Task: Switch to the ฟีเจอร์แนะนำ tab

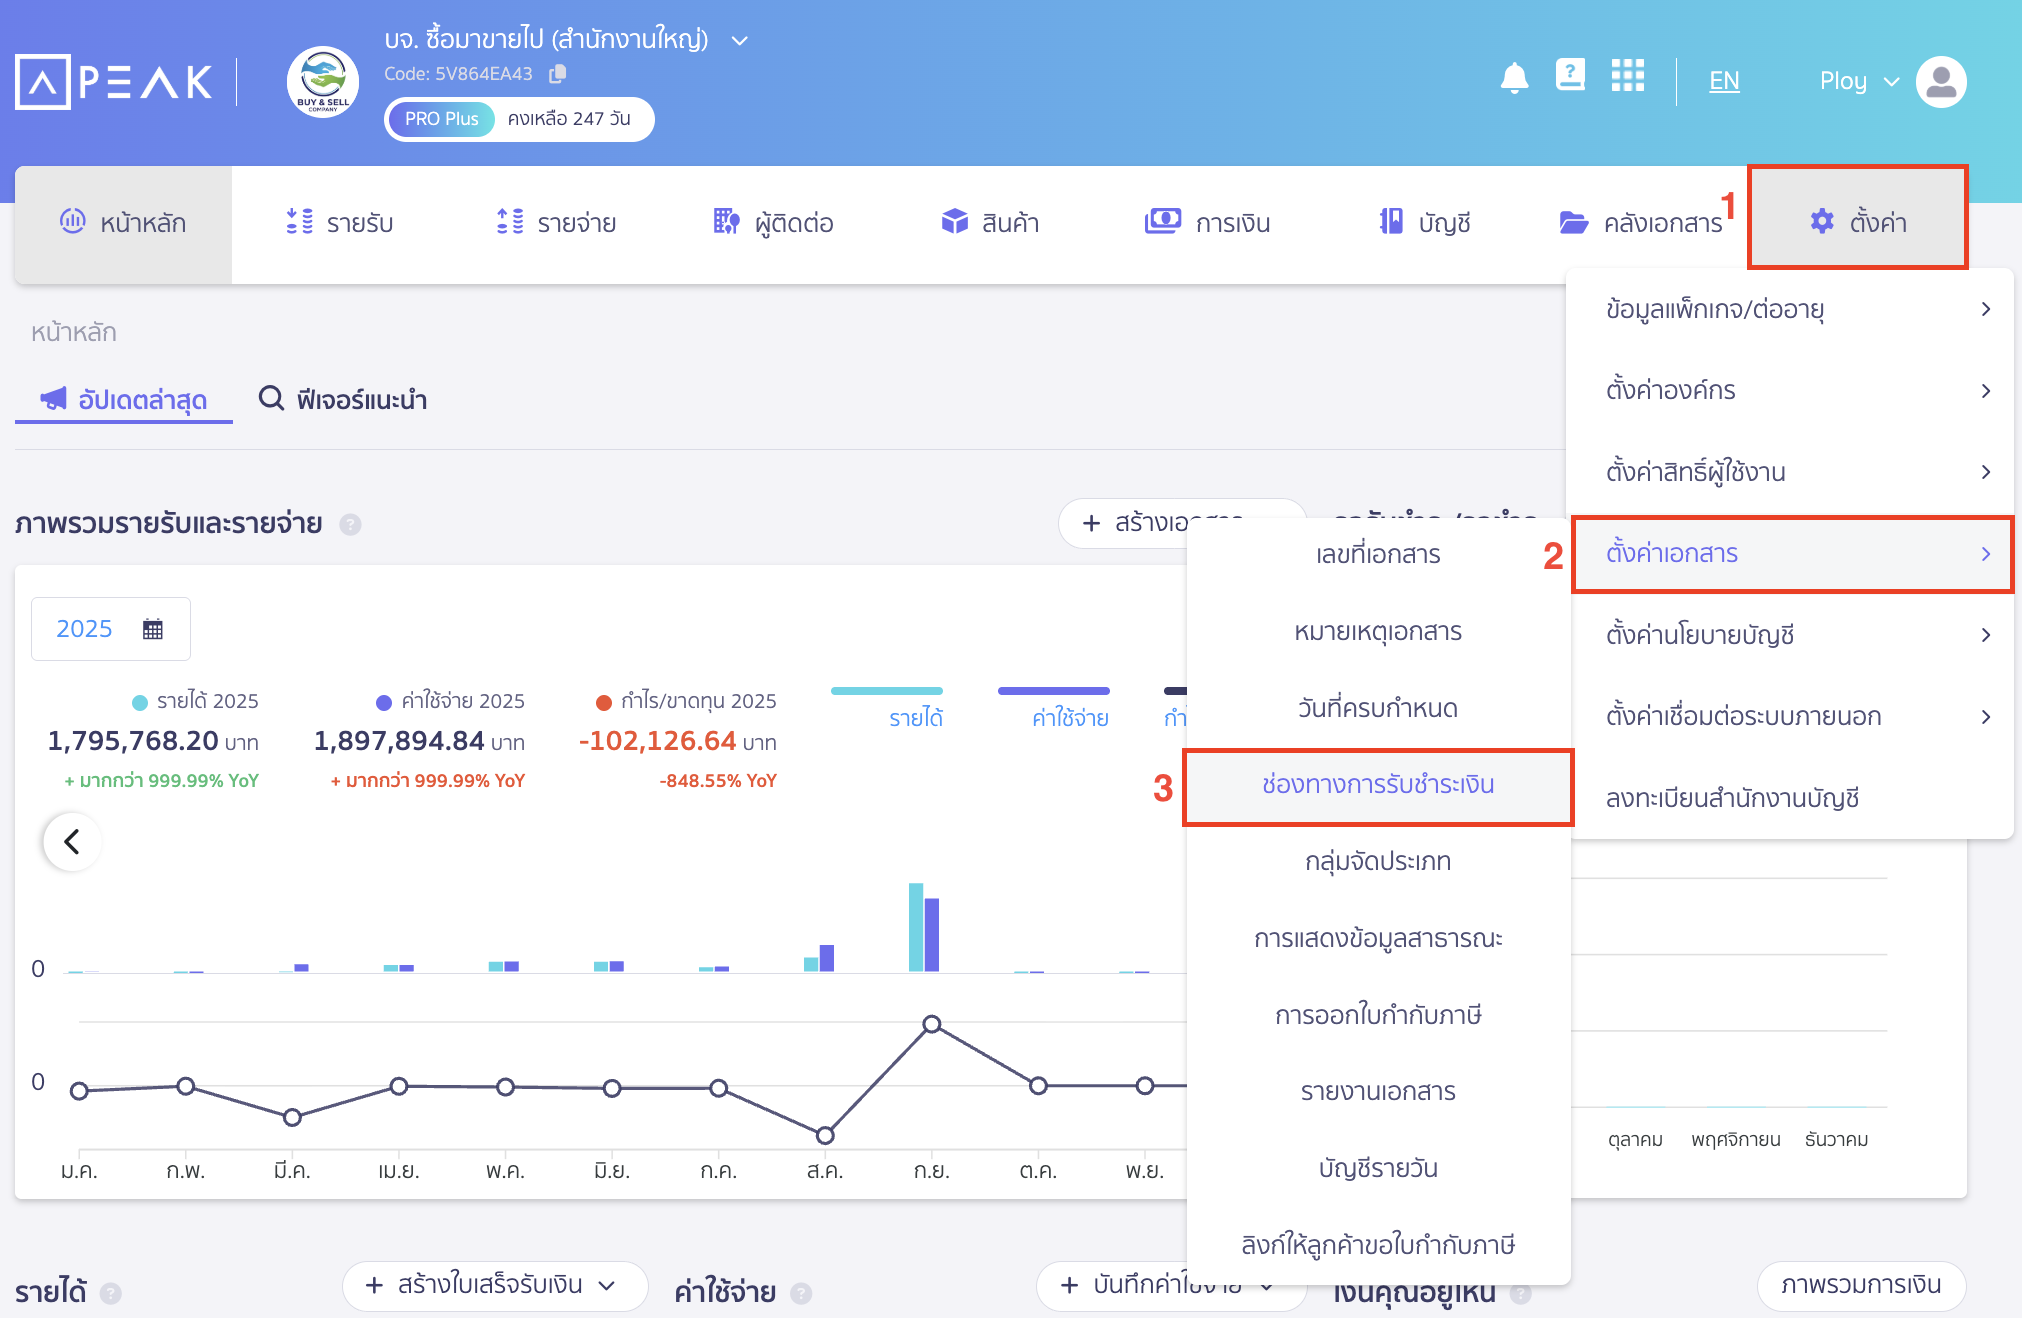Action: [x=342, y=399]
